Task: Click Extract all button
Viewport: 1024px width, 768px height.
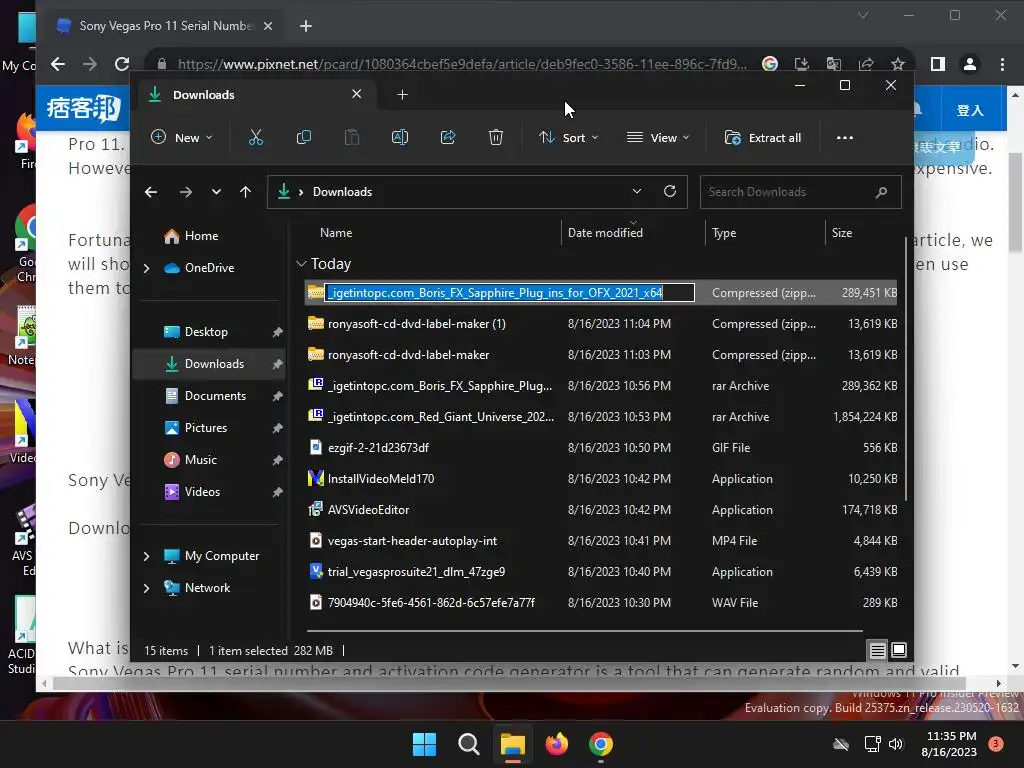Action: pos(763,137)
